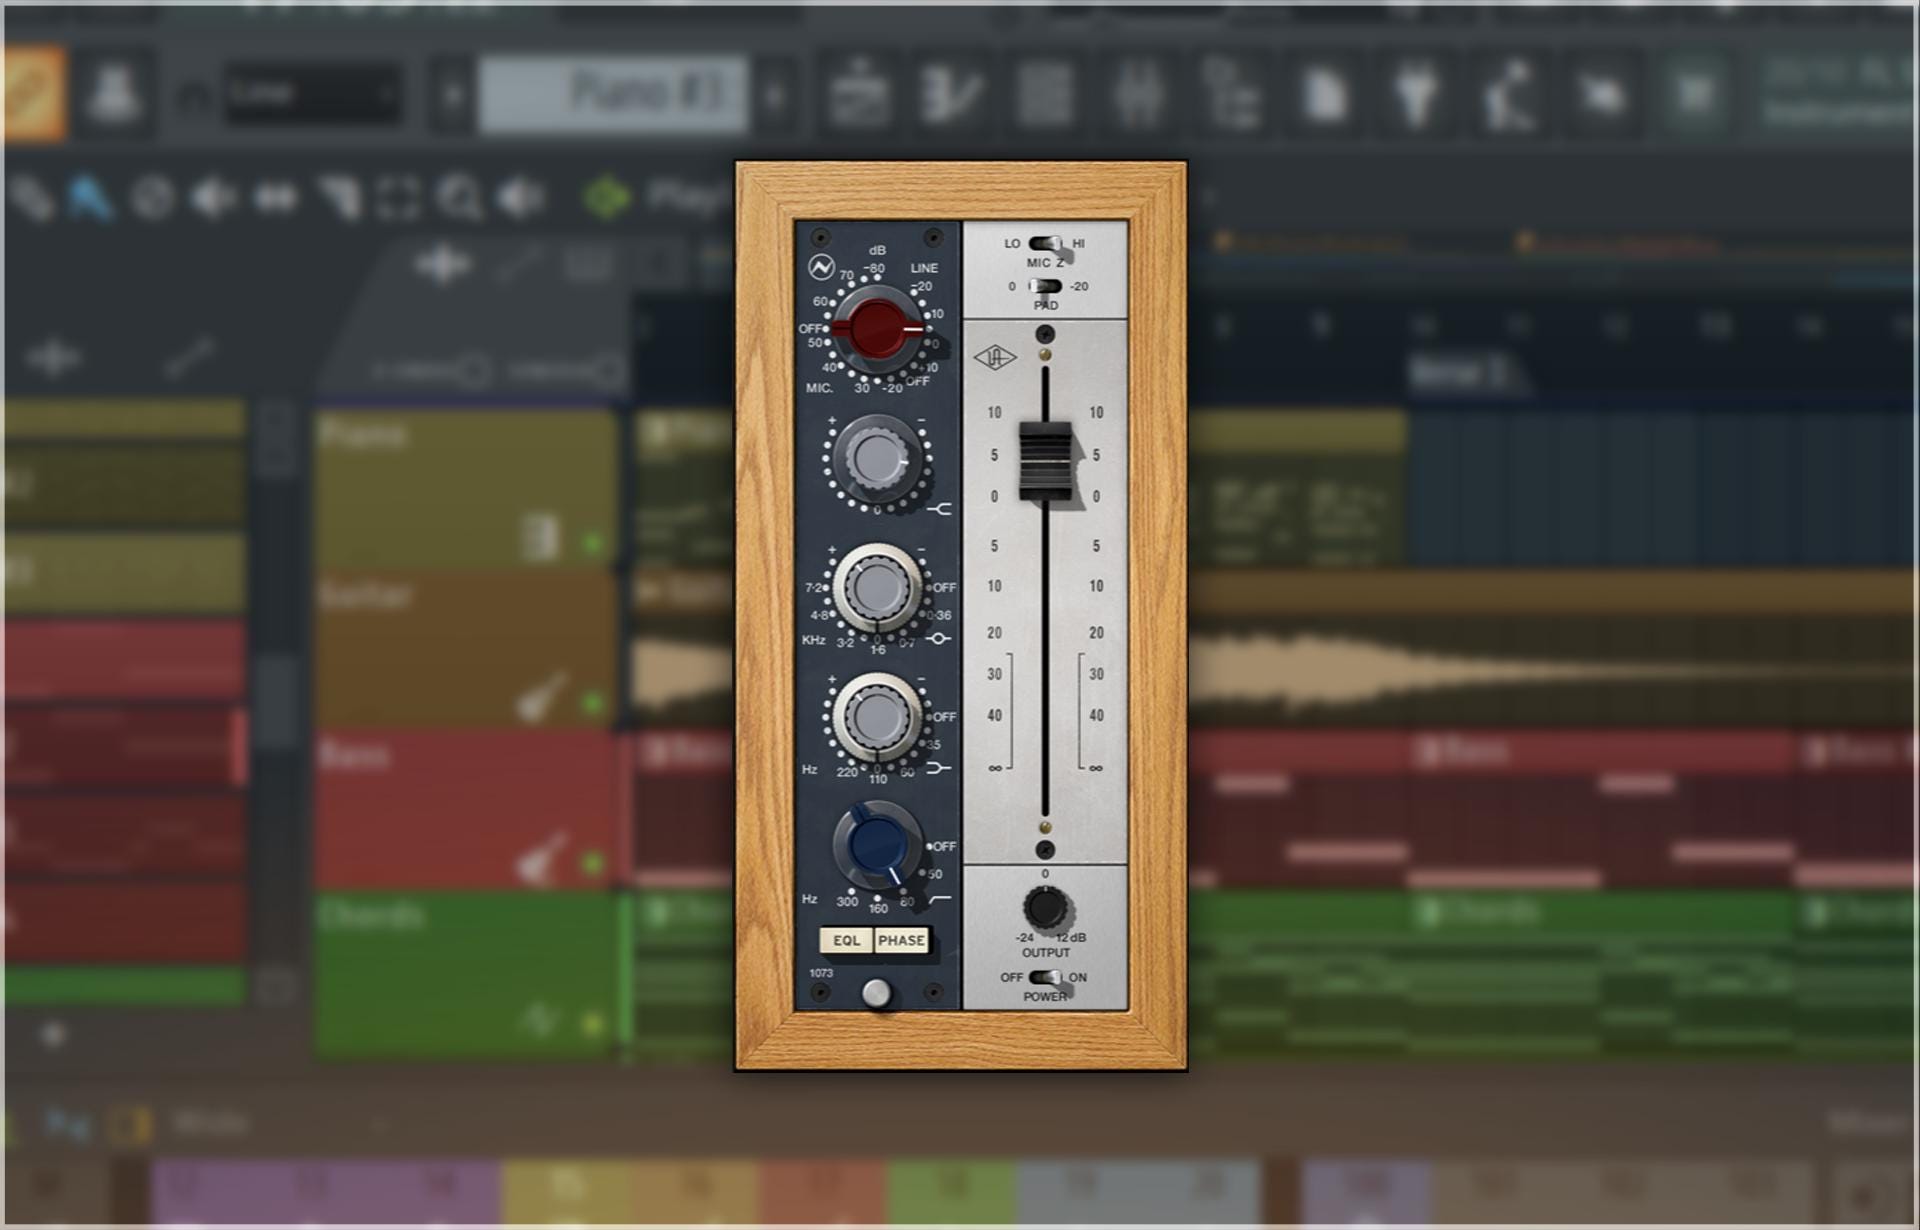Select the Guitar track header
The height and width of the screenshot is (1230, 1920).
coord(466,648)
